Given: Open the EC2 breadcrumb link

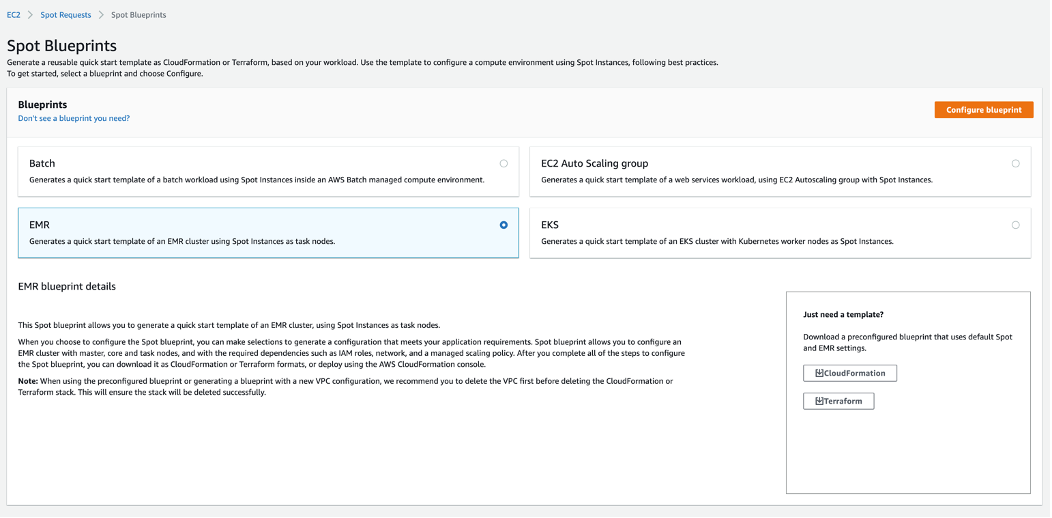Looking at the screenshot, I should point(13,15).
